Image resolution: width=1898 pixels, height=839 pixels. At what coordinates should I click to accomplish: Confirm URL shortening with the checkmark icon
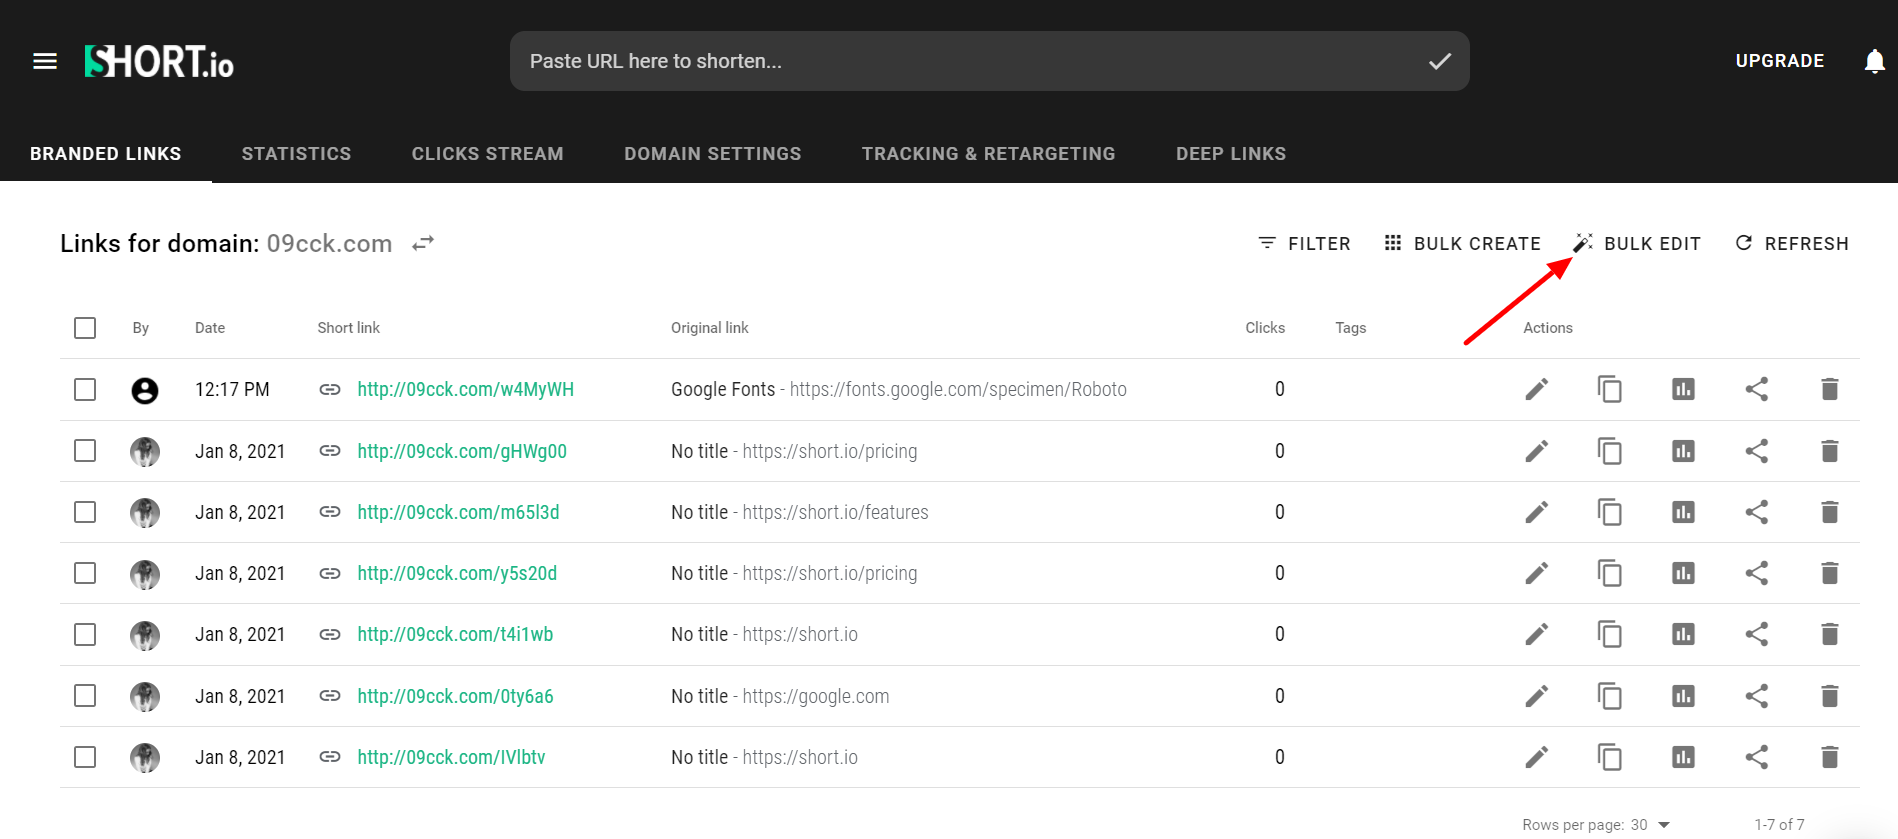point(1440,62)
